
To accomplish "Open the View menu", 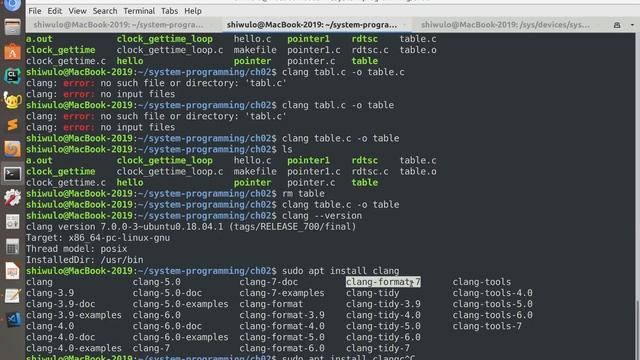I will coord(77,11).
